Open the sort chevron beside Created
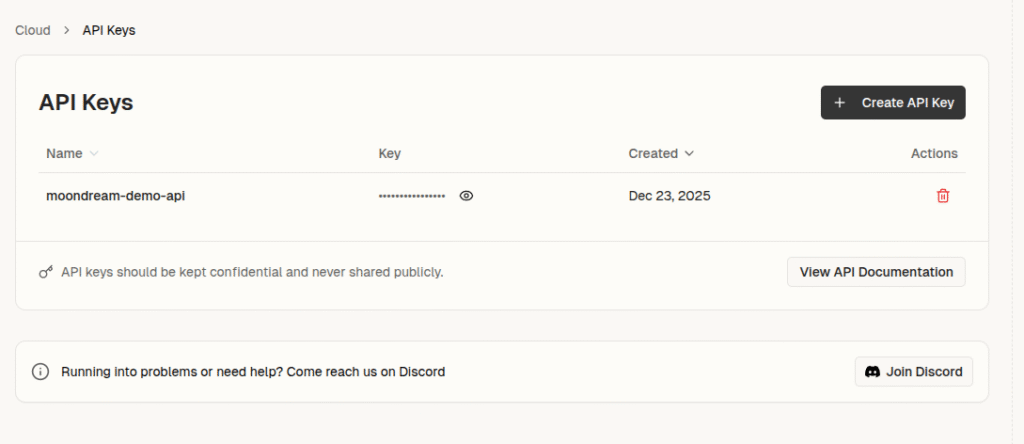The width and height of the screenshot is (1024, 444). (688, 154)
